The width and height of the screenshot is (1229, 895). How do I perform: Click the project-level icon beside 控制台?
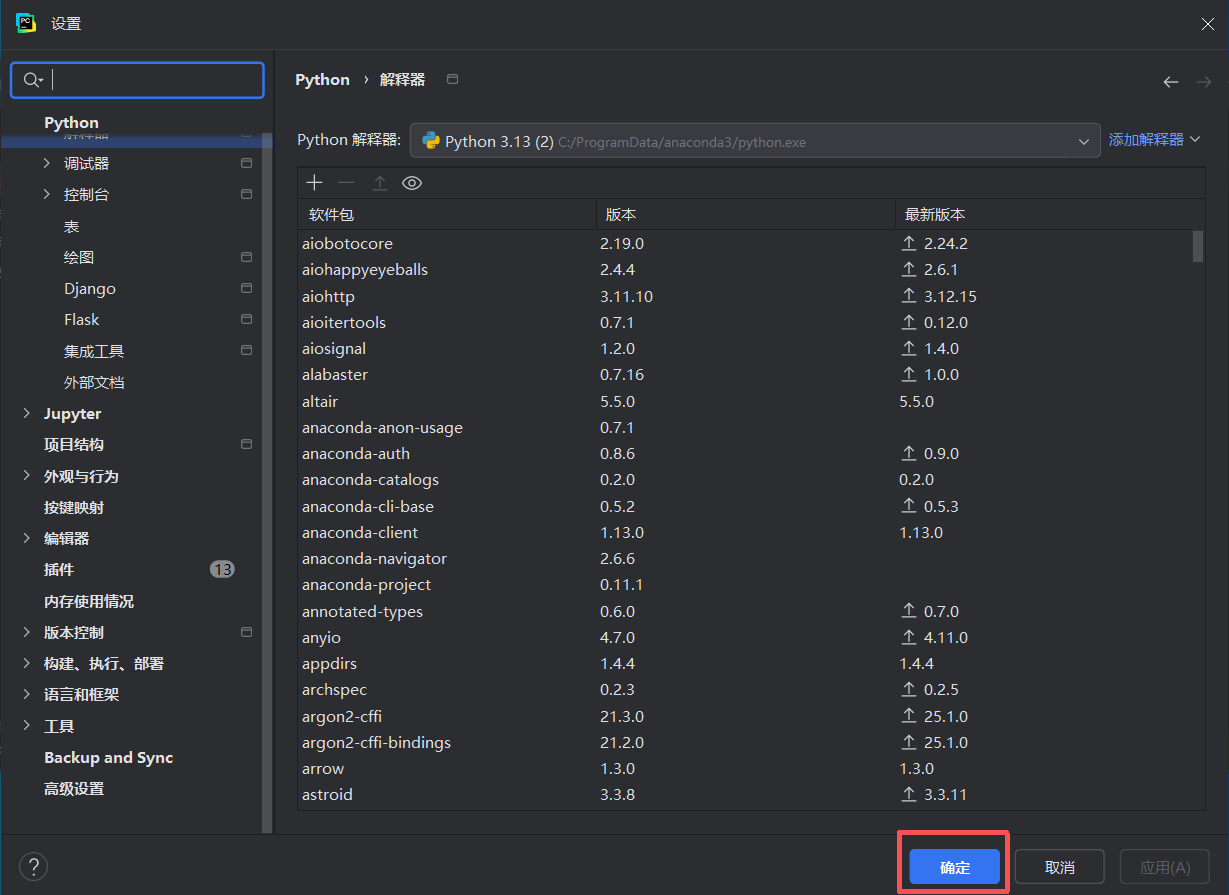tap(246, 194)
